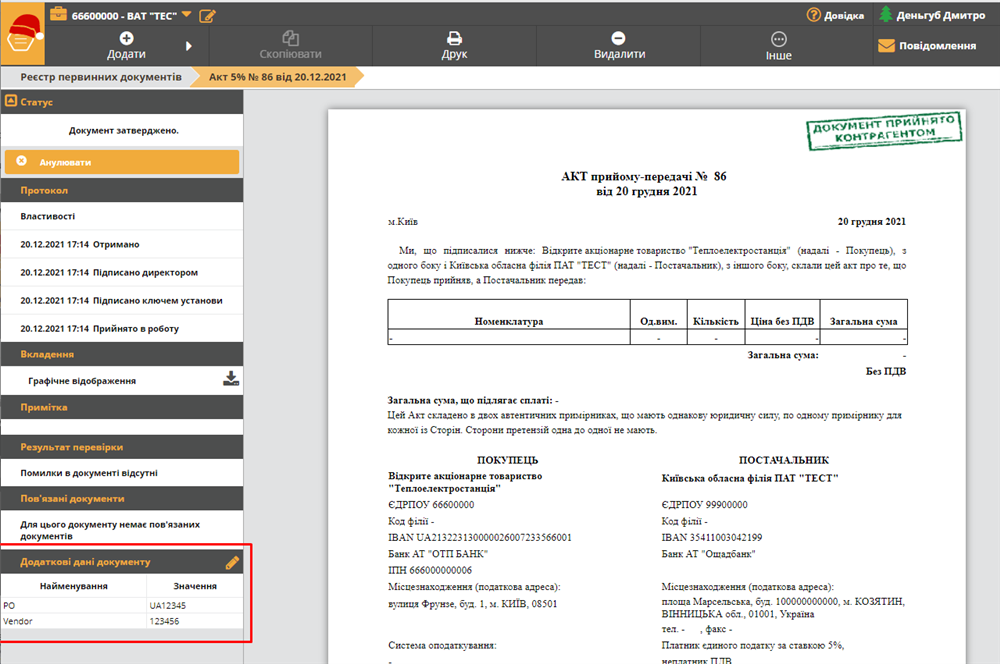Click the question mark help icon
1000x664 pixels.
813,15
